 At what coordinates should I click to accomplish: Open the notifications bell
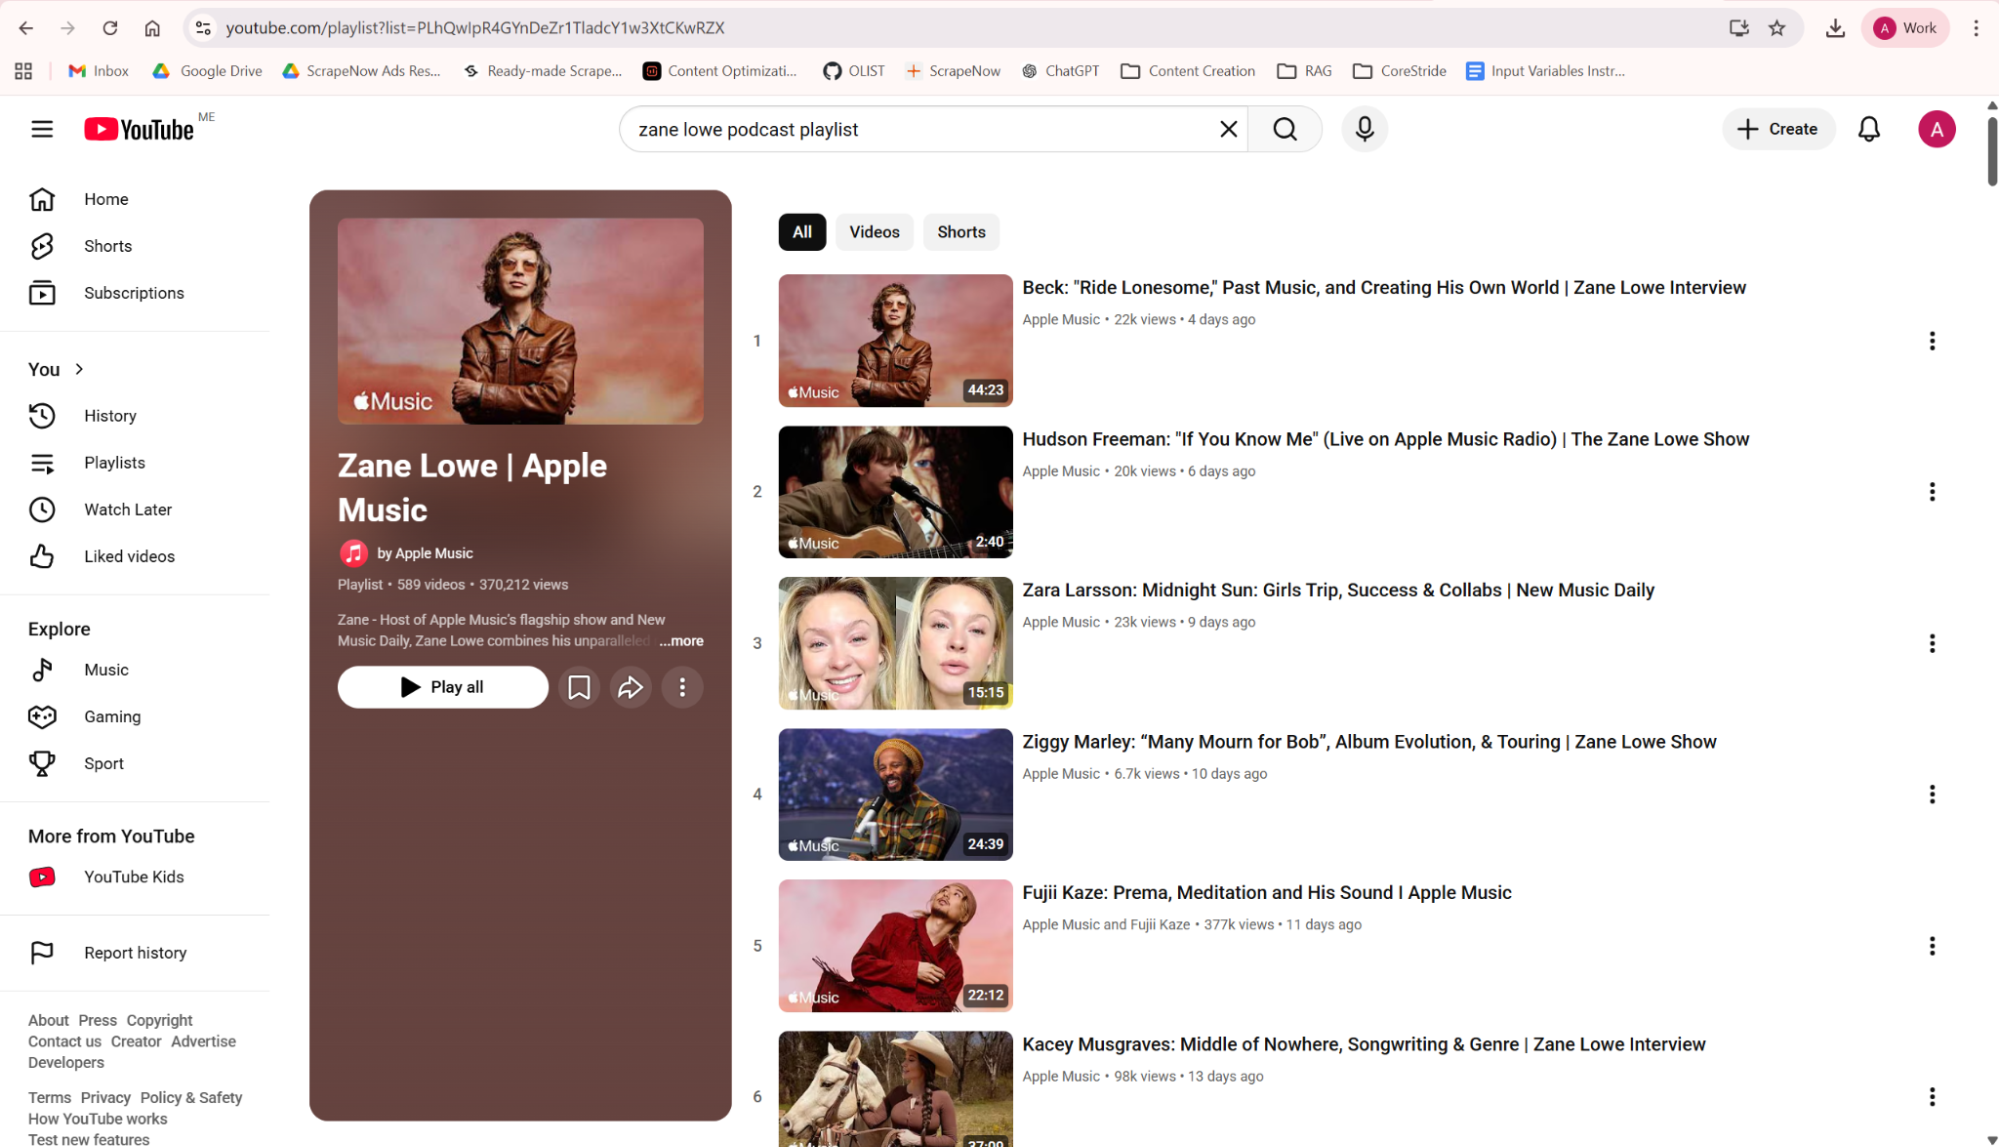pos(1869,129)
